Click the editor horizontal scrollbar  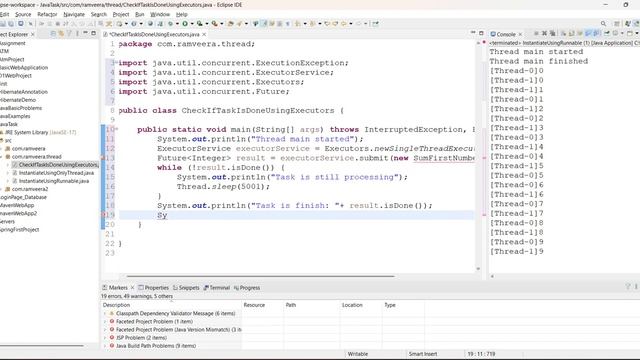(x=260, y=276)
